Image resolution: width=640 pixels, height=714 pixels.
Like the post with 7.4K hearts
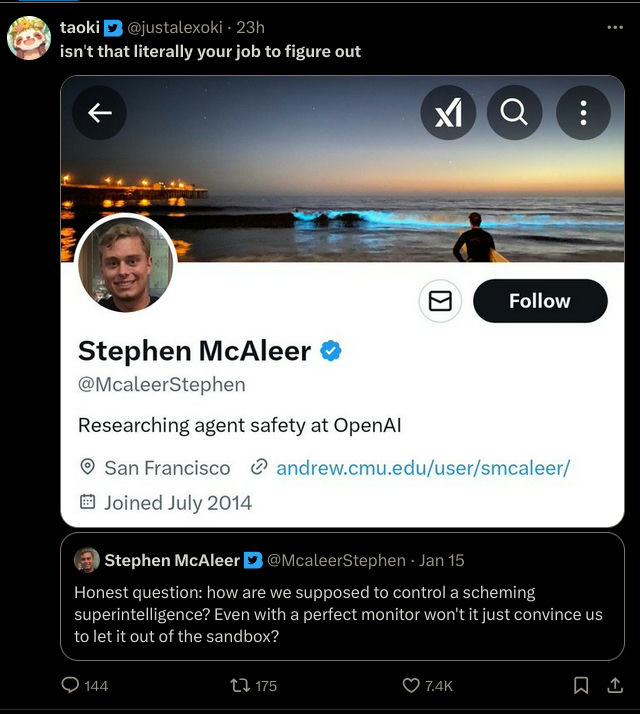point(427,685)
